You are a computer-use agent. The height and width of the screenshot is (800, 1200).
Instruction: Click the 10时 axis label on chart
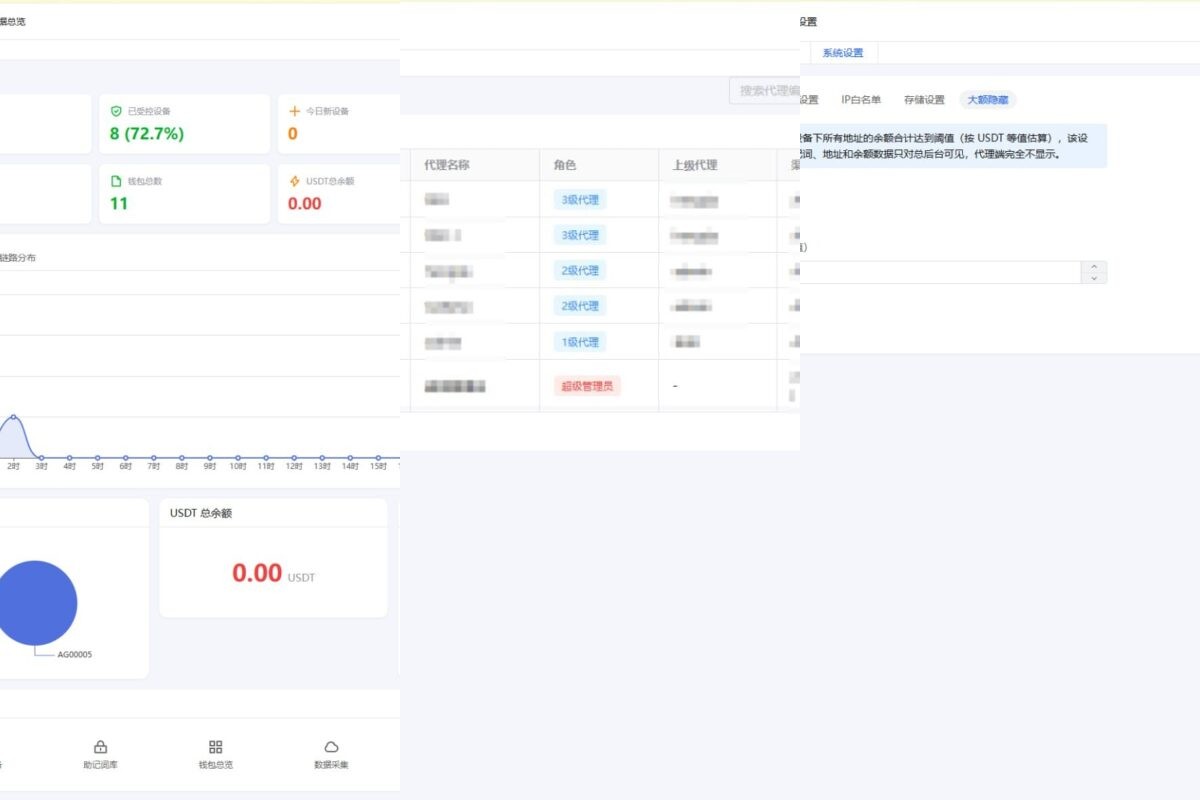pyautogui.click(x=238, y=466)
